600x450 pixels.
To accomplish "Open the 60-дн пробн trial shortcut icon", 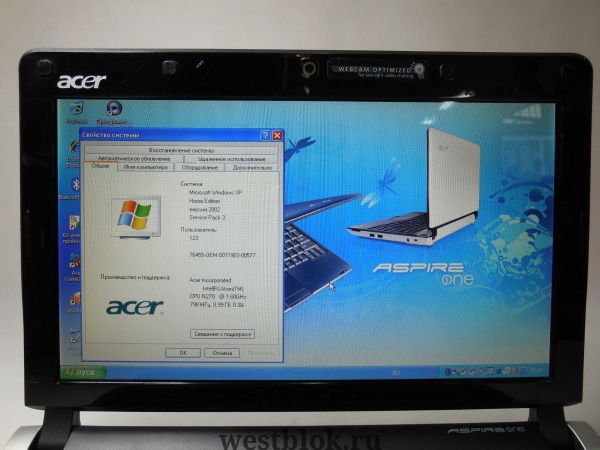I will click(x=72, y=229).
